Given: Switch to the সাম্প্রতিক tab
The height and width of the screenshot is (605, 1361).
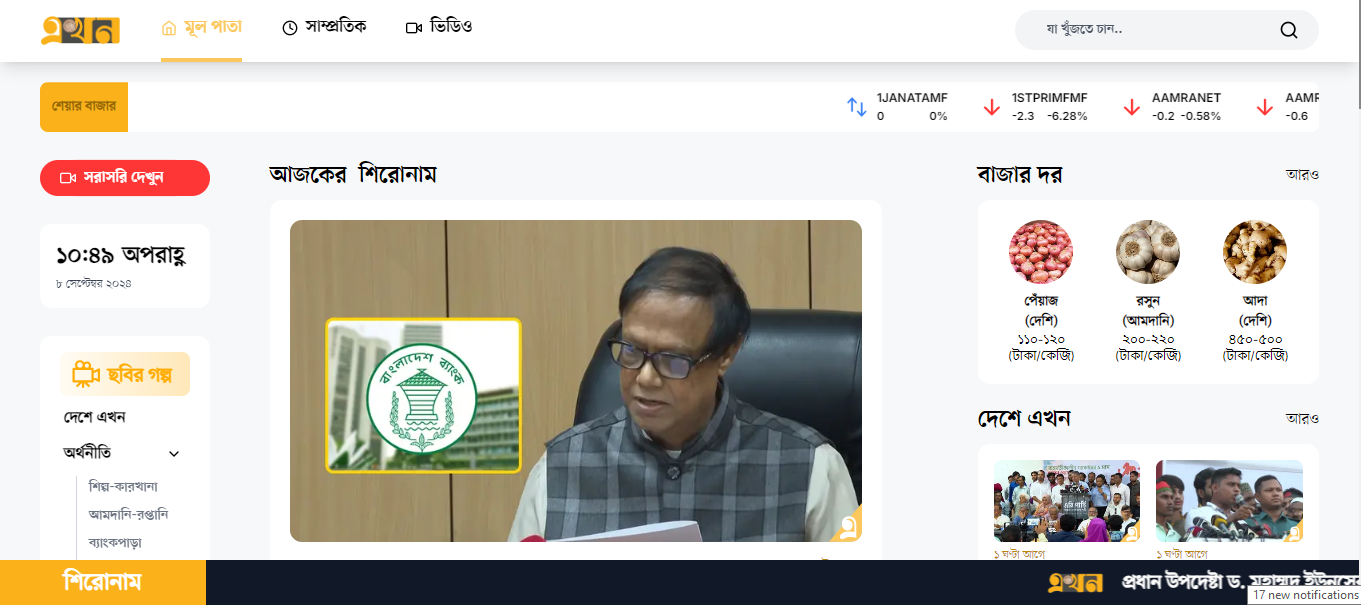Looking at the screenshot, I should pos(324,27).
